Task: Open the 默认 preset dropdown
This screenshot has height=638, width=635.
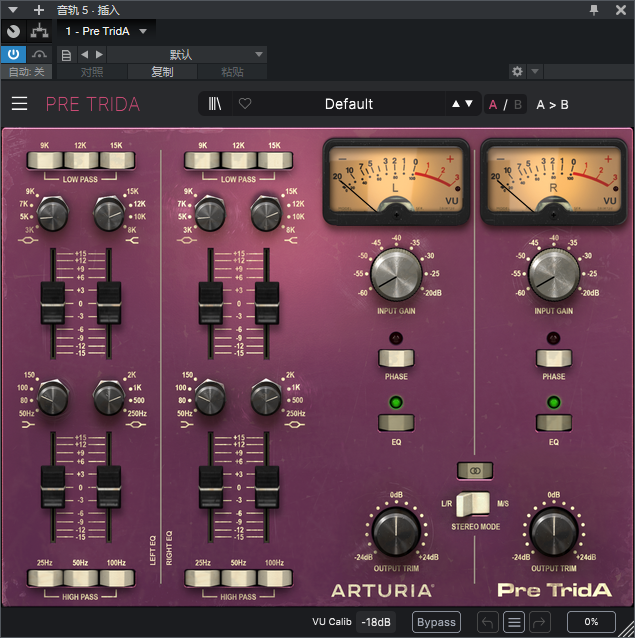Action: pyautogui.click(x=187, y=55)
